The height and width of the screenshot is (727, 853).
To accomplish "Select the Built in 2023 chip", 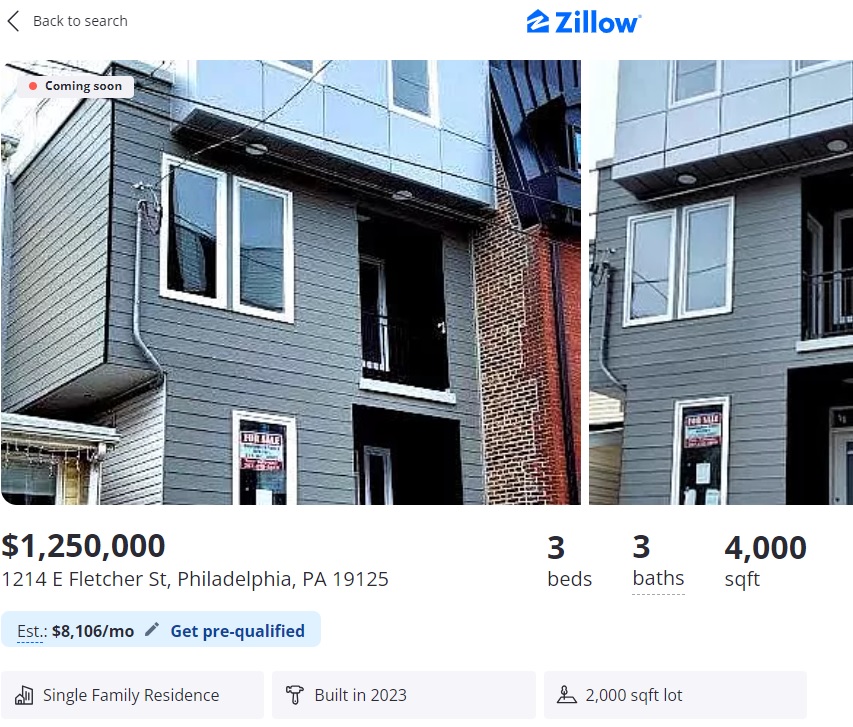I will (404, 695).
